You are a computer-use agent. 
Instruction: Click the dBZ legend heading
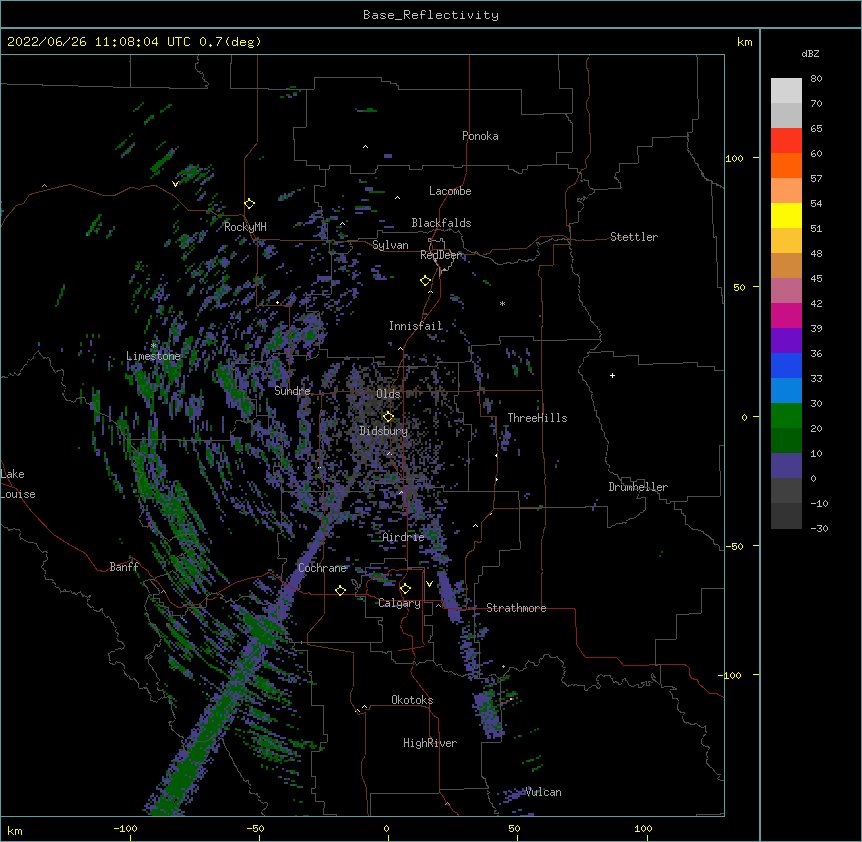pos(810,53)
